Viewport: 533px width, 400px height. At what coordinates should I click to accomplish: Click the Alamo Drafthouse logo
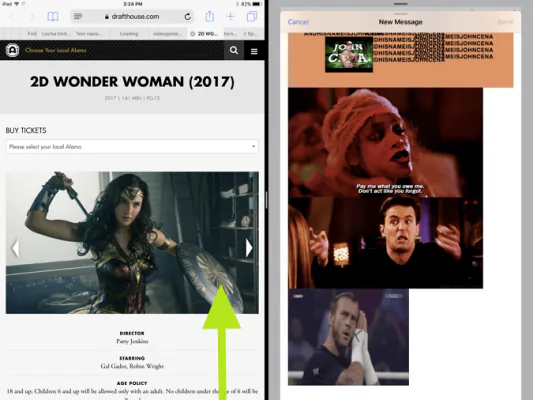12,50
